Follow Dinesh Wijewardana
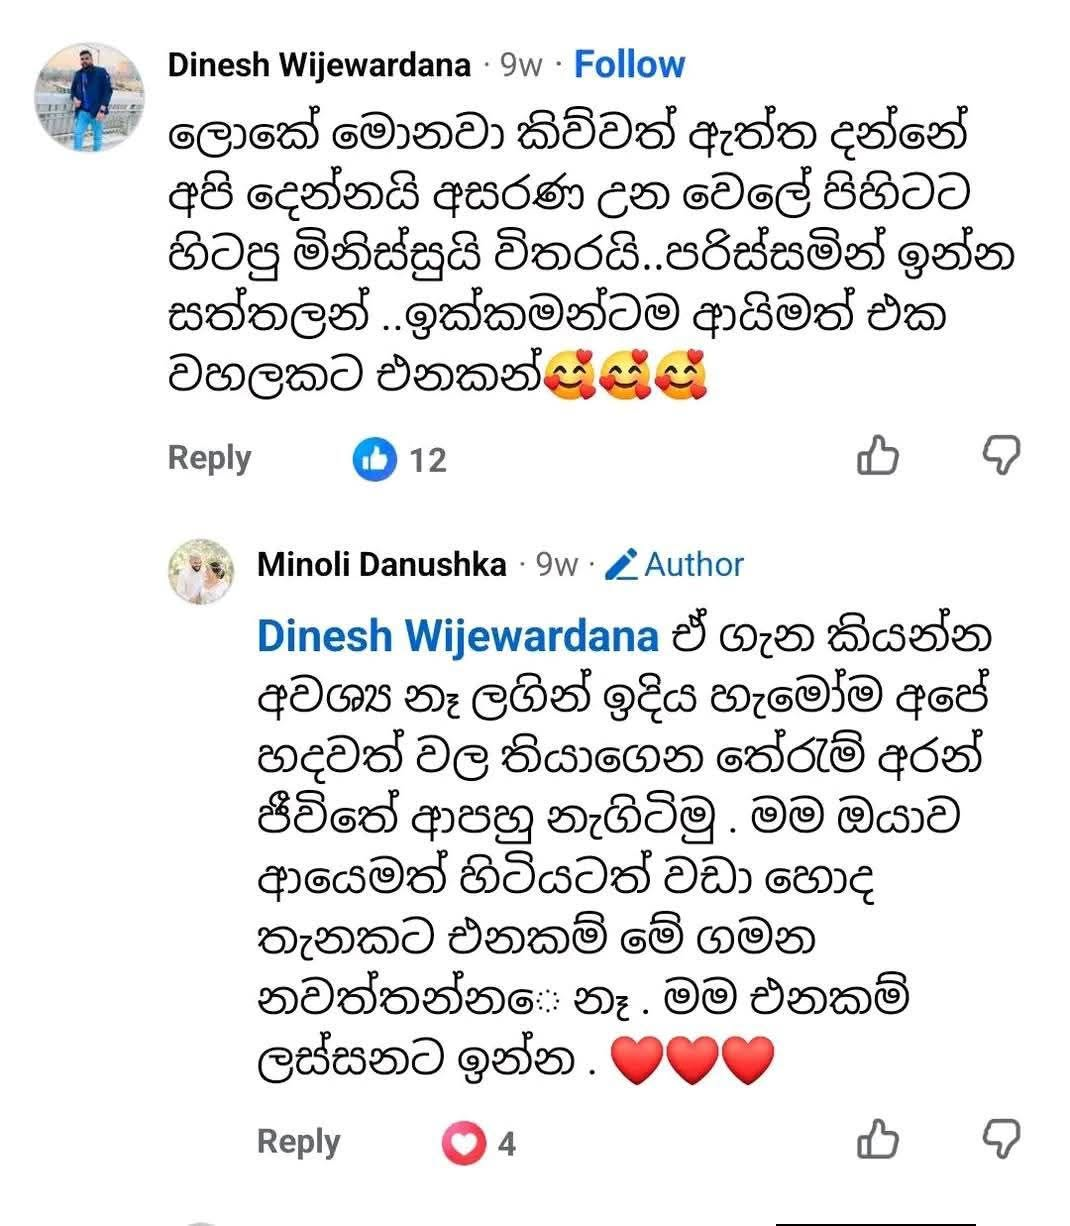 [629, 65]
